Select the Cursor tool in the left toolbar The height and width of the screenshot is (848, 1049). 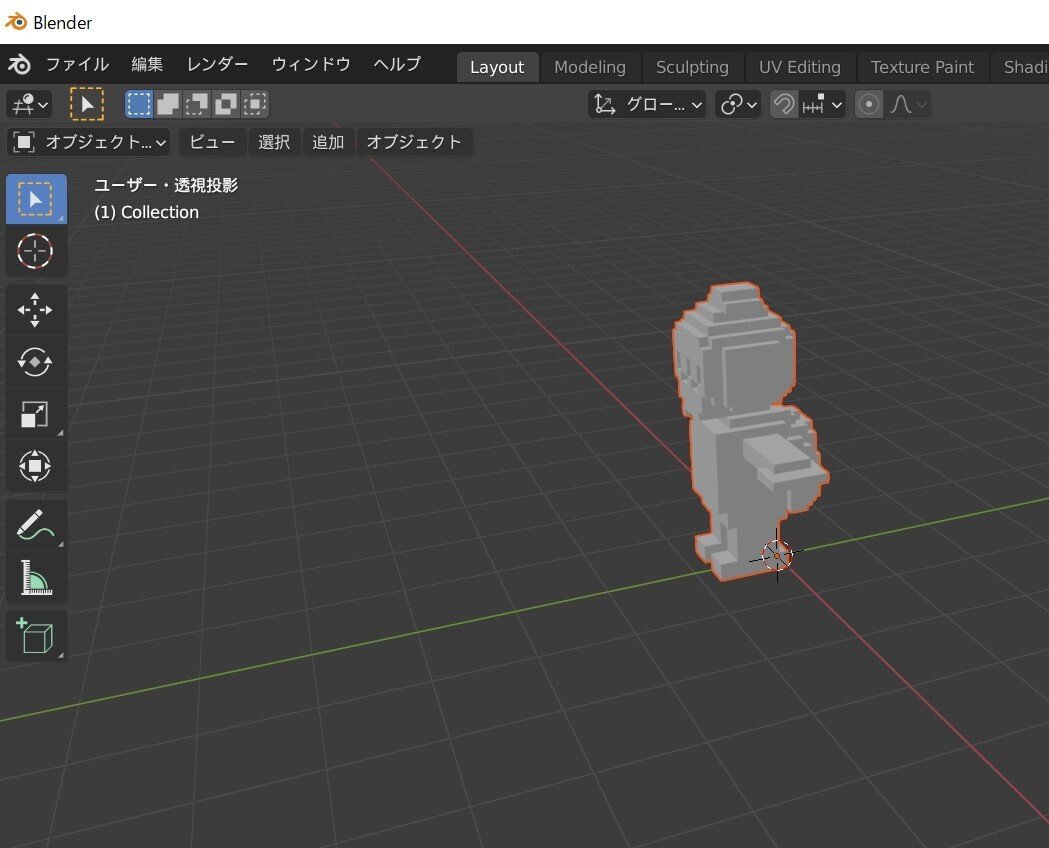pyautogui.click(x=36, y=251)
